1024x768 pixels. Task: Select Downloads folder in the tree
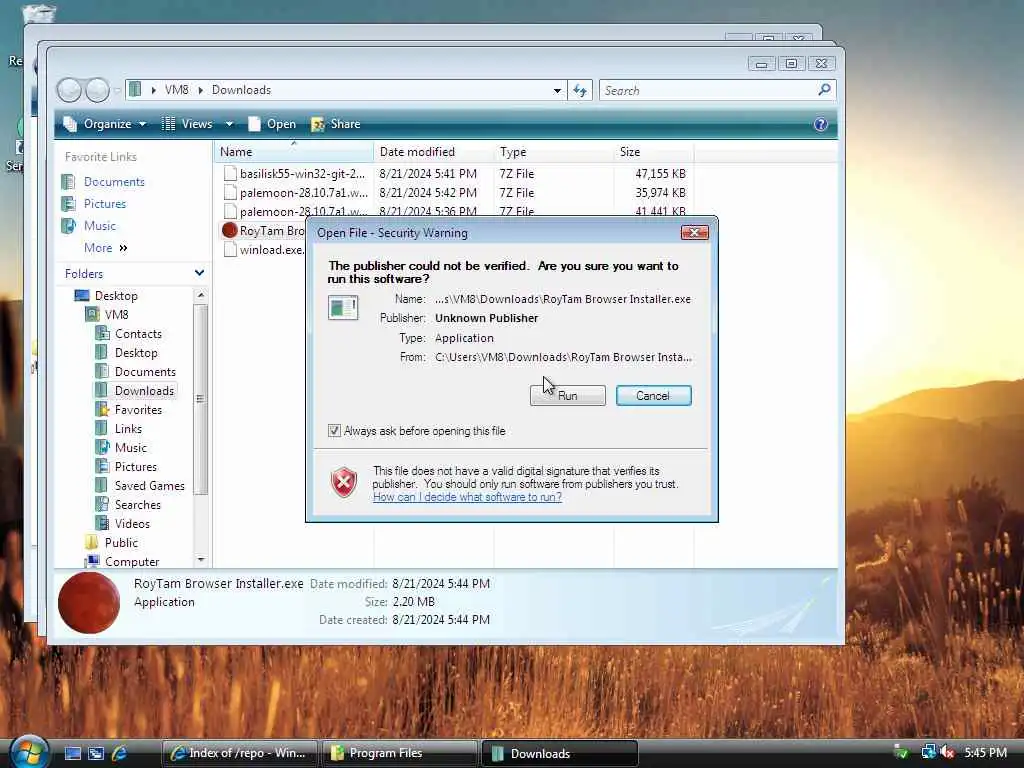[x=144, y=391]
